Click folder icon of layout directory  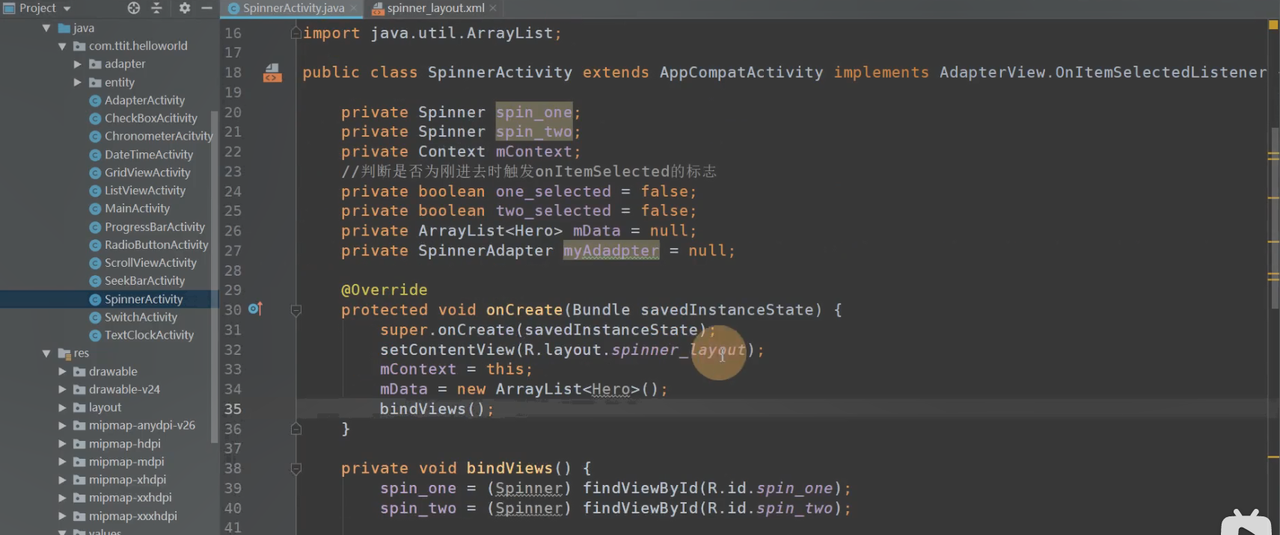pyautogui.click(x=78, y=407)
